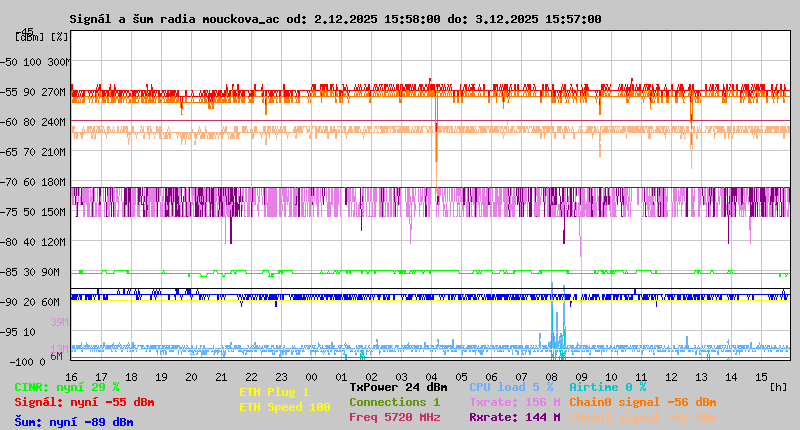This screenshot has width=800, height=430.
Task: Click the '08' hour tick on x-axis
Action: pos(552,377)
